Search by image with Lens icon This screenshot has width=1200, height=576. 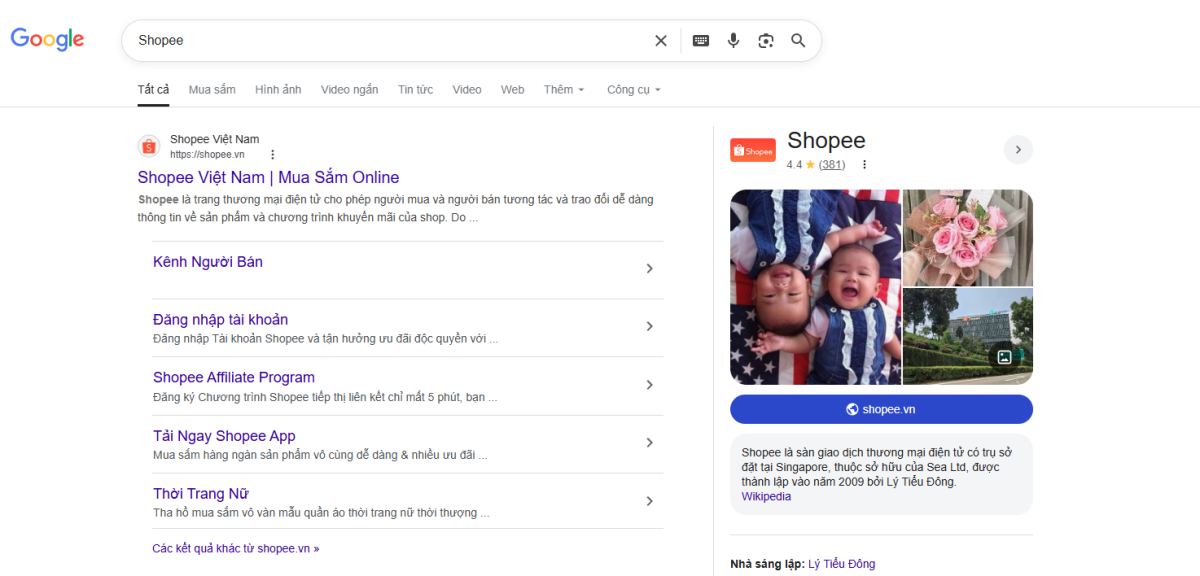[x=766, y=41]
